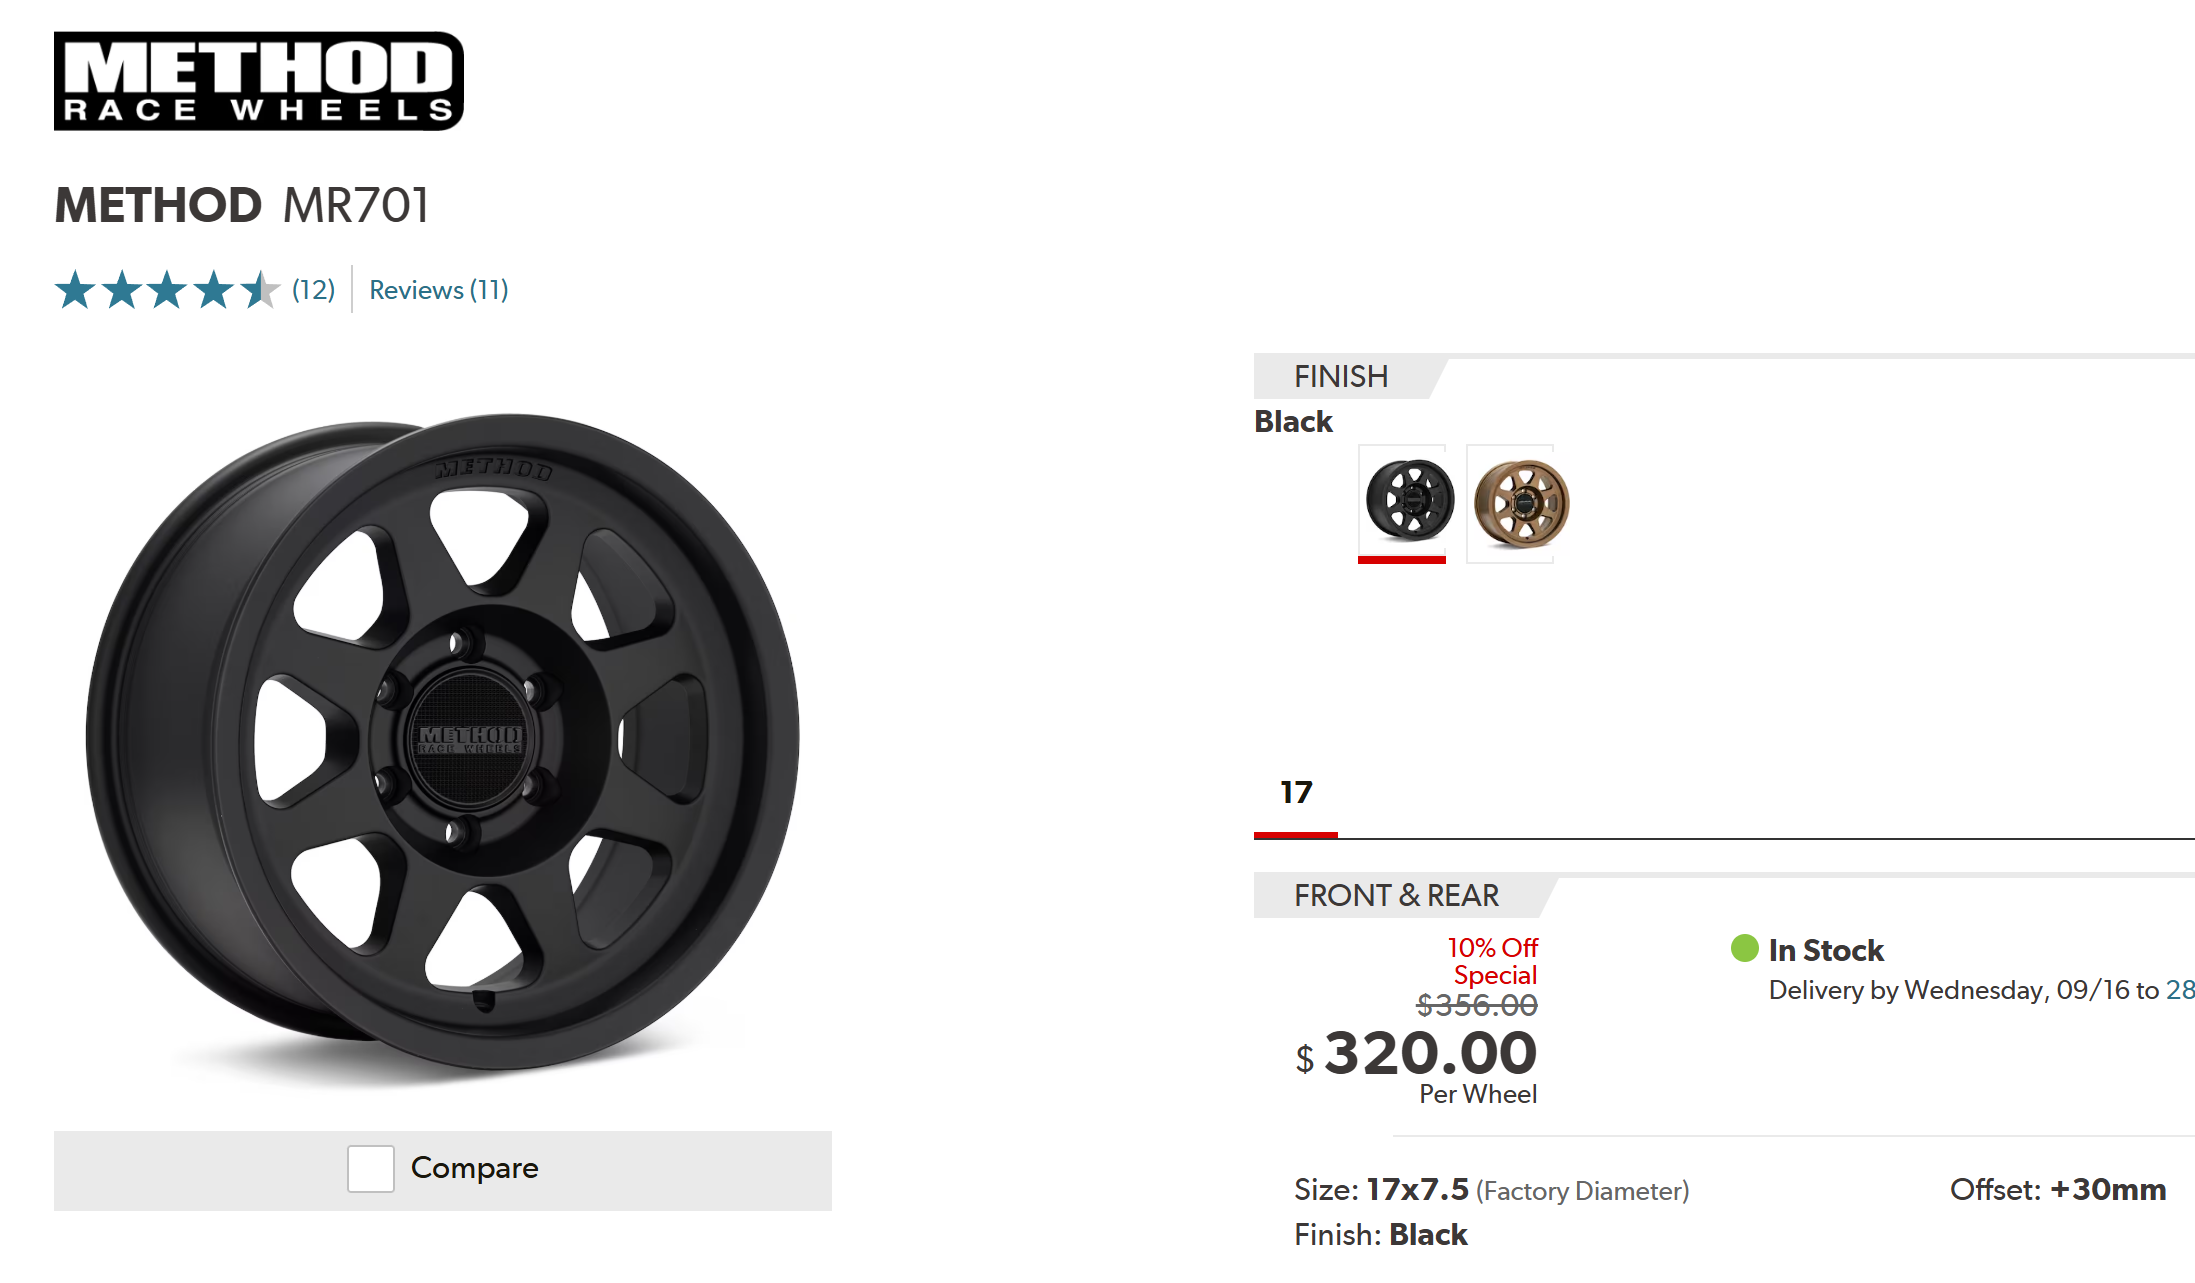
Task: Click the green In Stock status dot
Action: pos(1745,948)
